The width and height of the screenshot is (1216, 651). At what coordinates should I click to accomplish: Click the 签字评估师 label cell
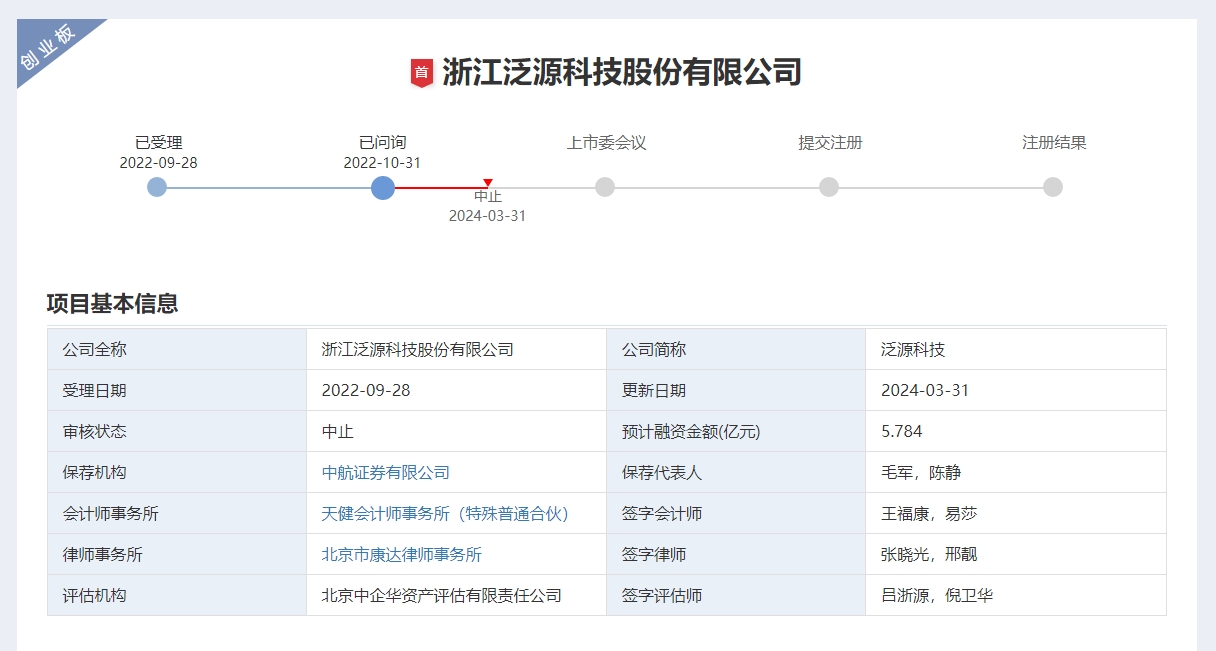[736, 596]
